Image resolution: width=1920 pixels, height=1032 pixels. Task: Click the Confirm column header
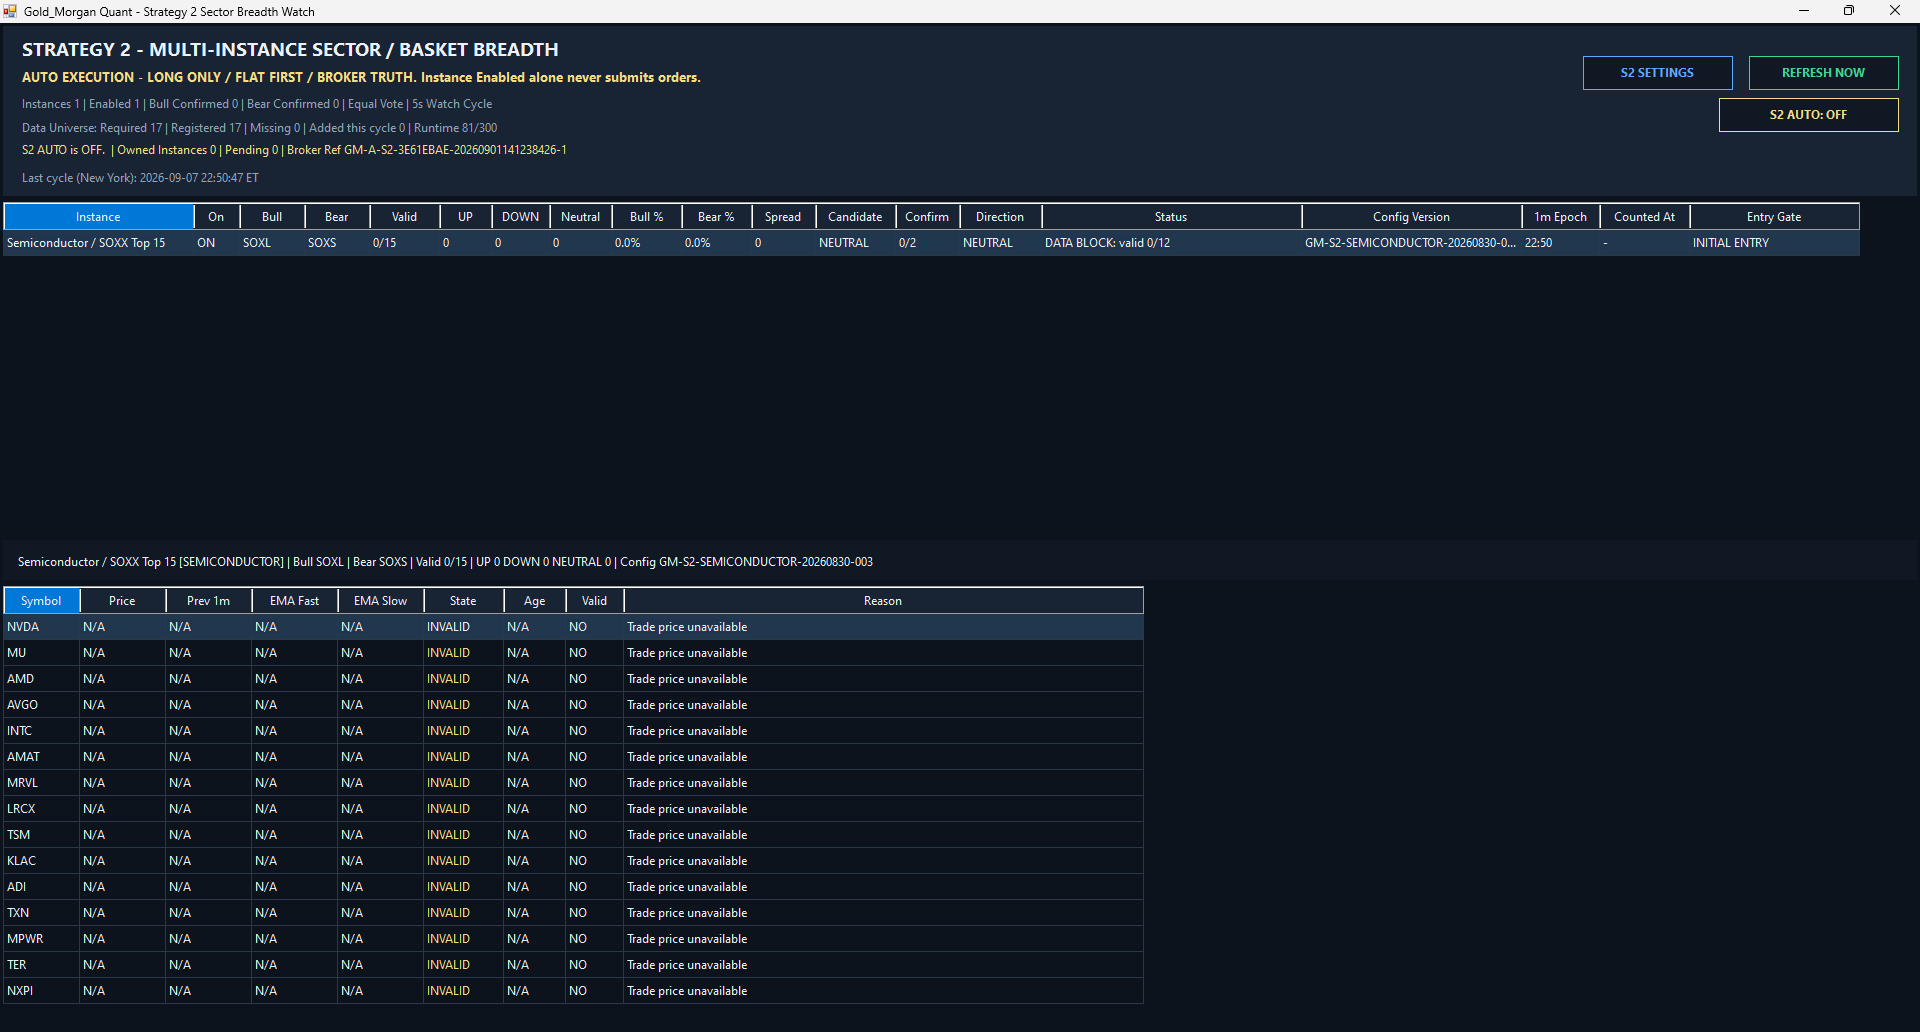(x=927, y=217)
